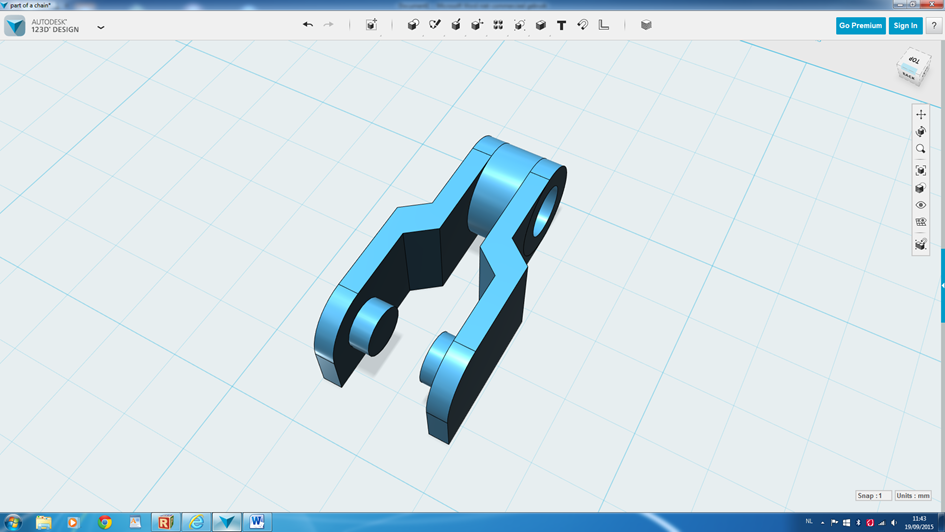Select the Zoom magnifier tool
The width and height of the screenshot is (945, 532).
tap(920, 149)
